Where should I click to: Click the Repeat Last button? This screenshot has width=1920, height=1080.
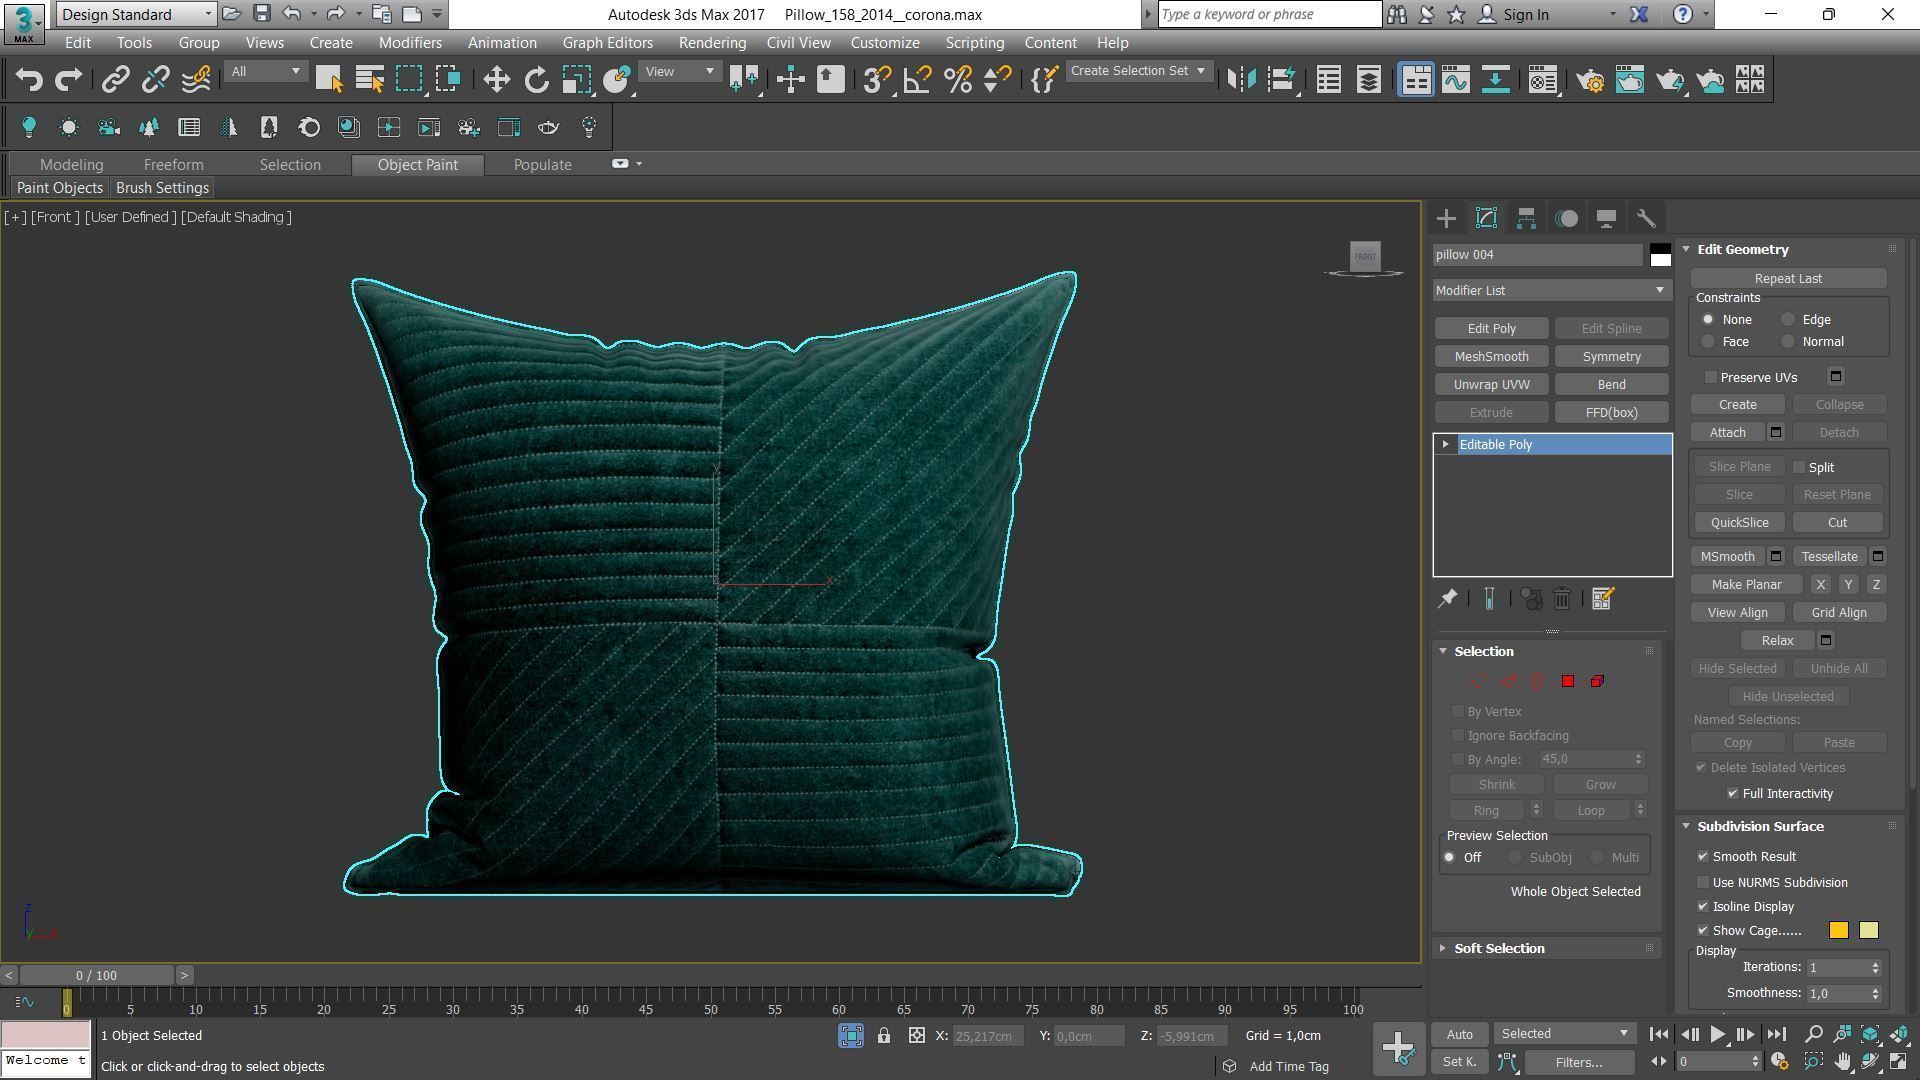tap(1788, 279)
